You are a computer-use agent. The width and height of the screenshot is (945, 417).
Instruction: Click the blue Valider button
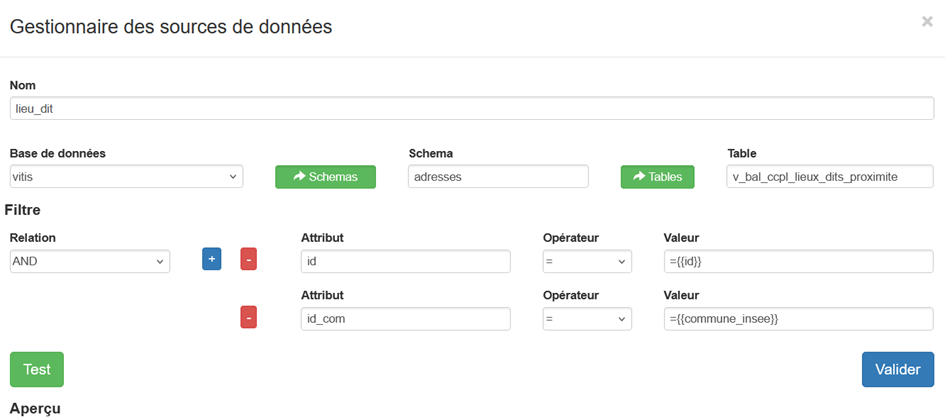click(x=897, y=369)
